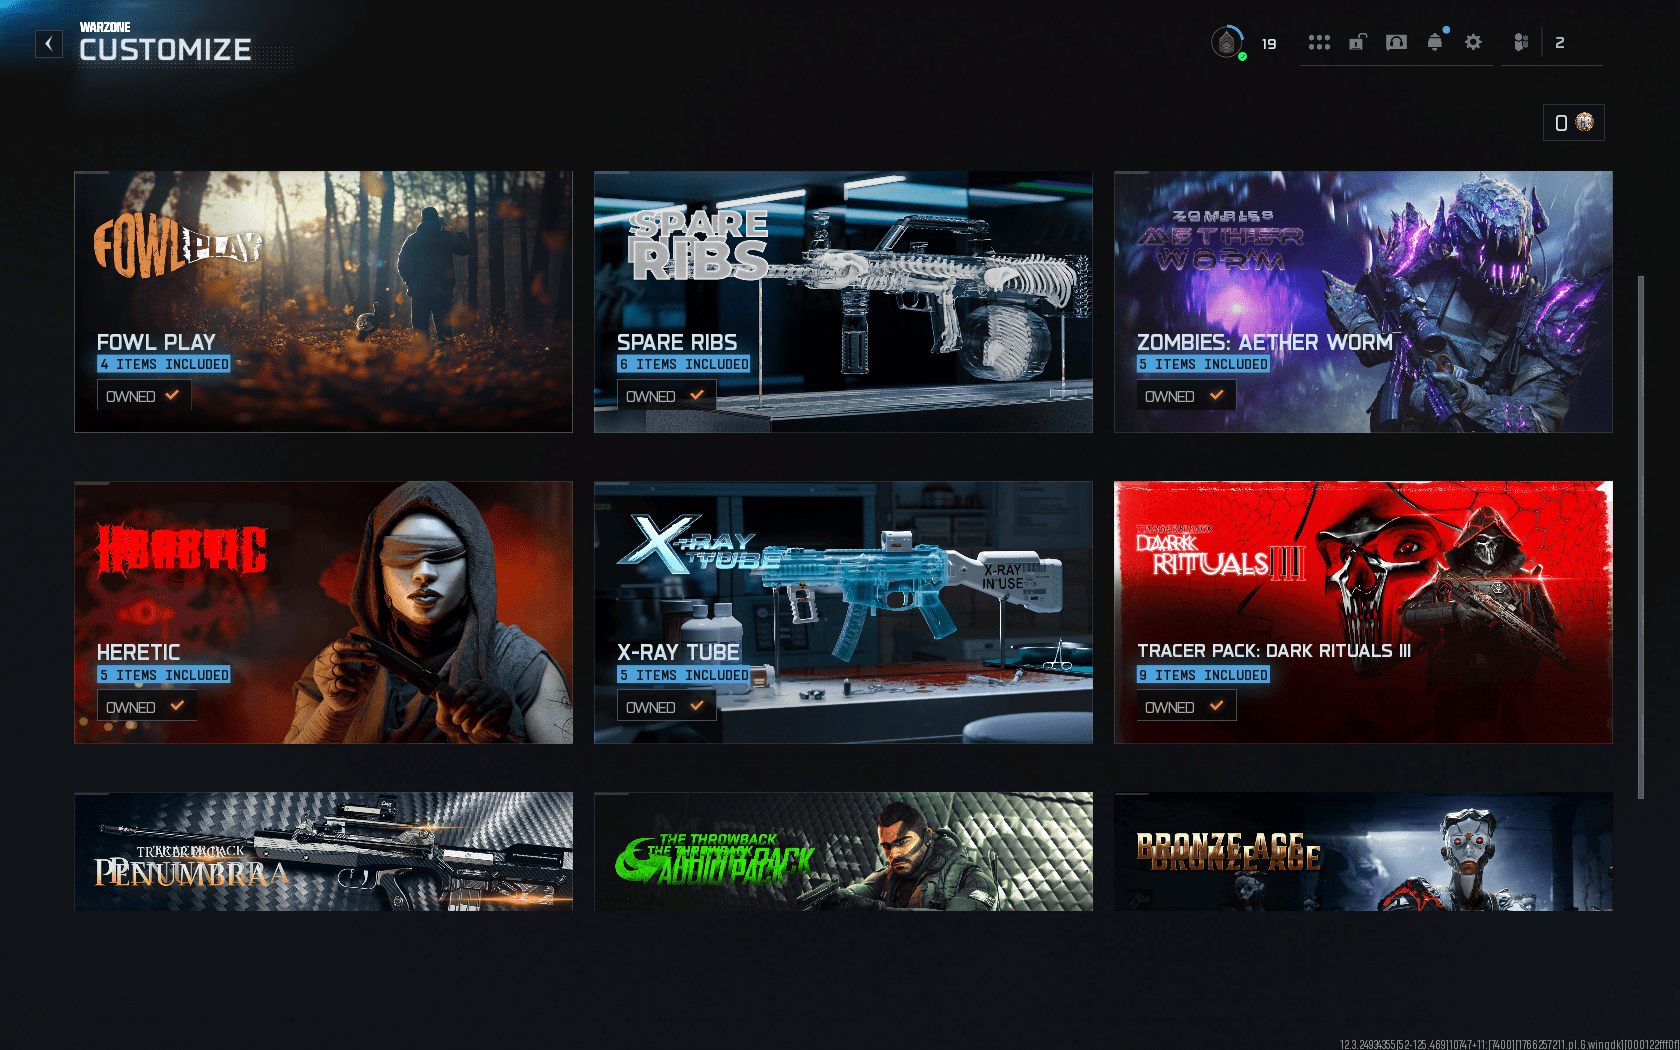This screenshot has width=1680, height=1050.
Task: Click the Owned button on X-Ray Tube
Action: click(x=665, y=707)
